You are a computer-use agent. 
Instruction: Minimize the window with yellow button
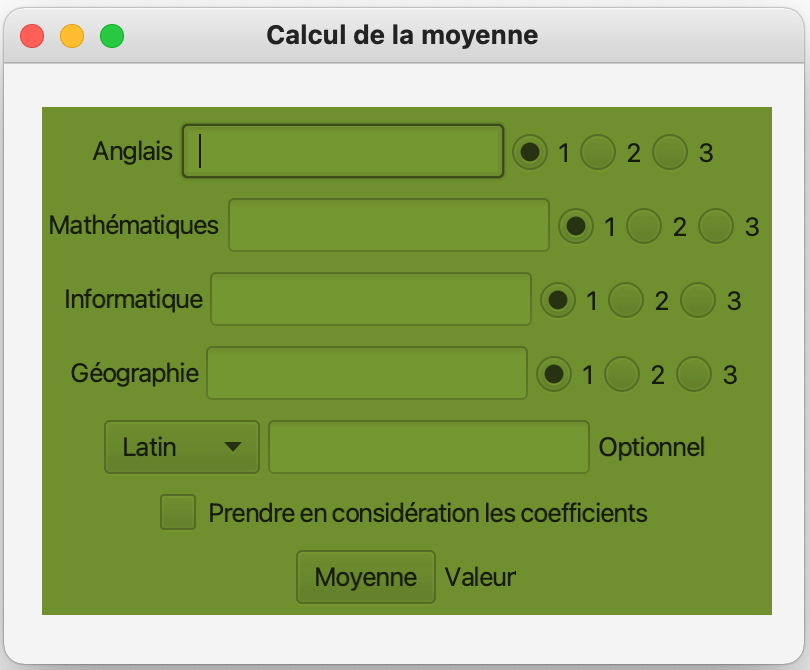72,36
